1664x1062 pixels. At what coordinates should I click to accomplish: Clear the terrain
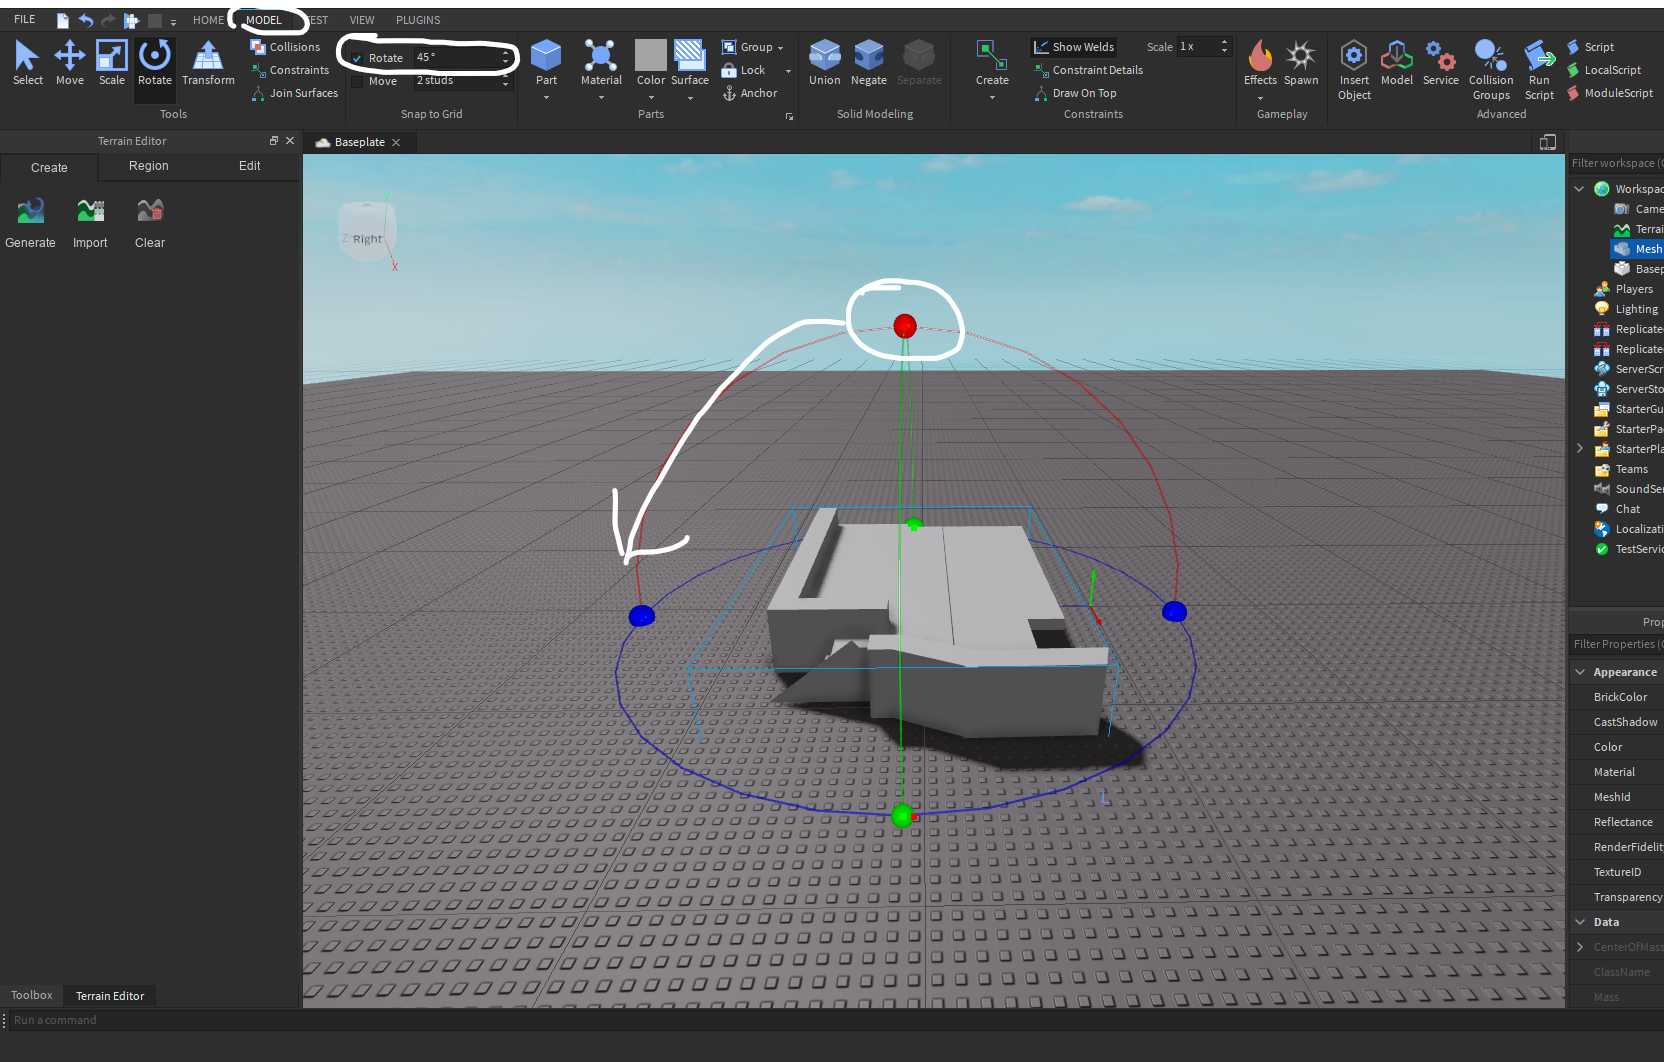[150, 223]
